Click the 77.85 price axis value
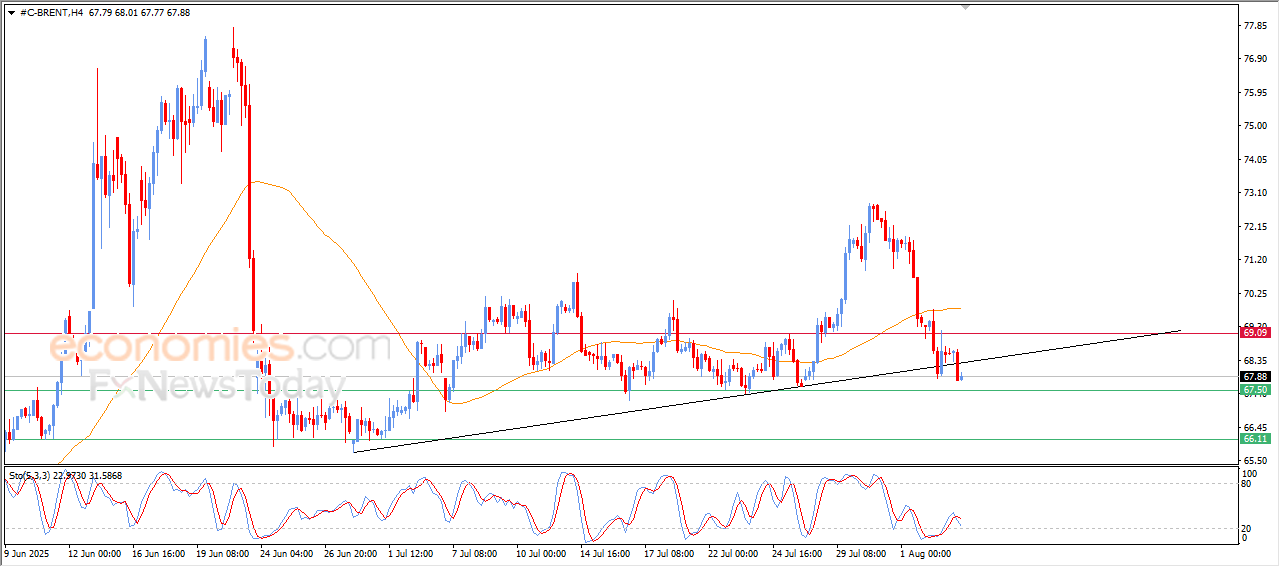1280x567 pixels. (1255, 26)
